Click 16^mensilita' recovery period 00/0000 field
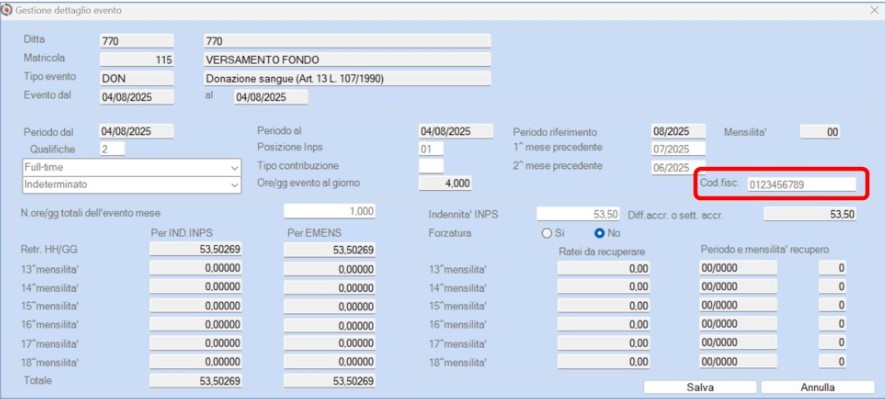The height and width of the screenshot is (399, 885). 738,324
